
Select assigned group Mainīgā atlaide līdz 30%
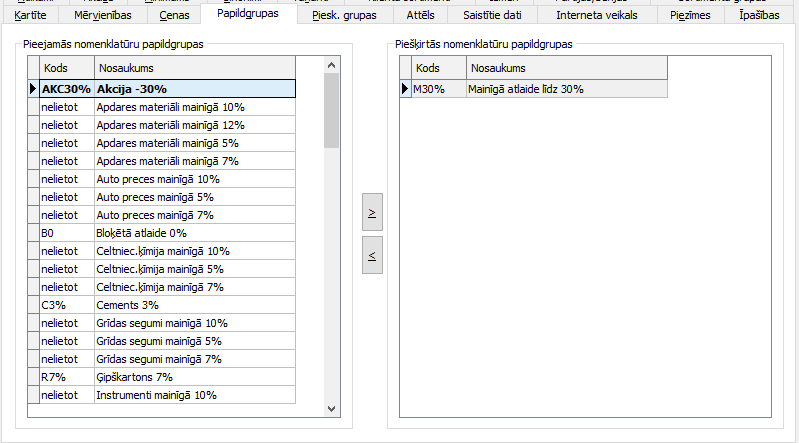pos(566,89)
